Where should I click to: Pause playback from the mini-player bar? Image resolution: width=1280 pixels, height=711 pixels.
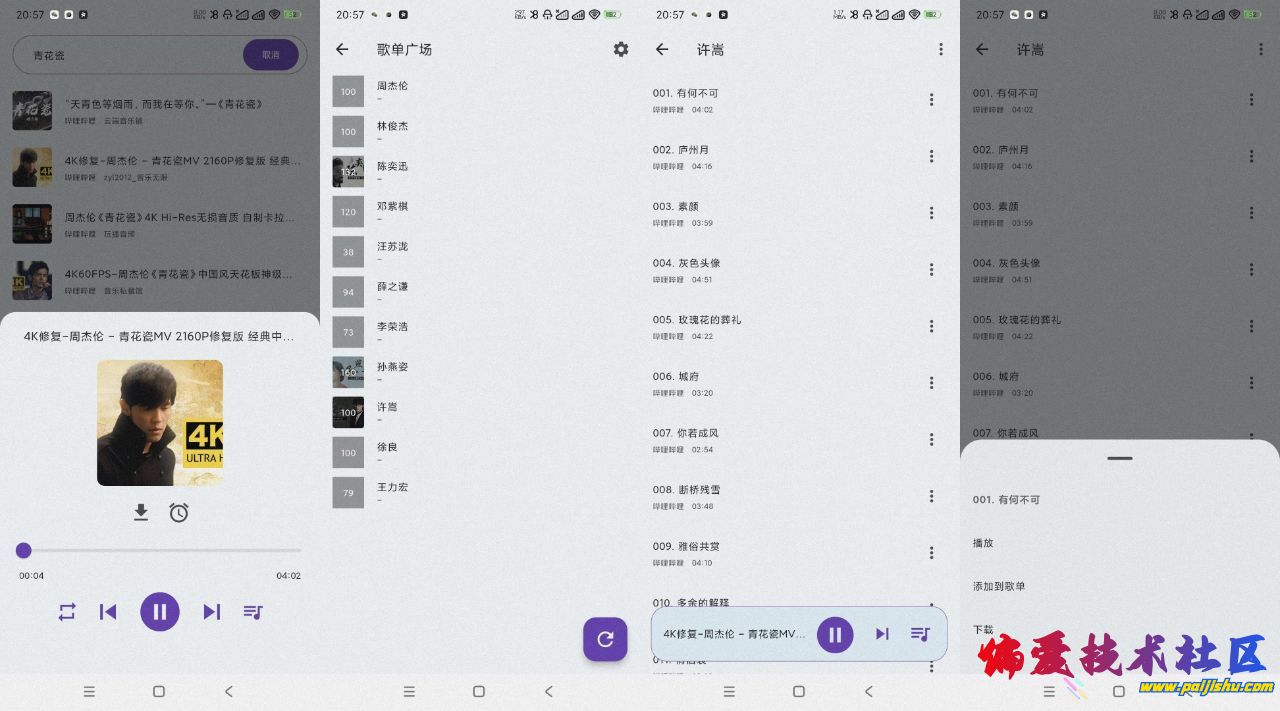[x=835, y=634]
